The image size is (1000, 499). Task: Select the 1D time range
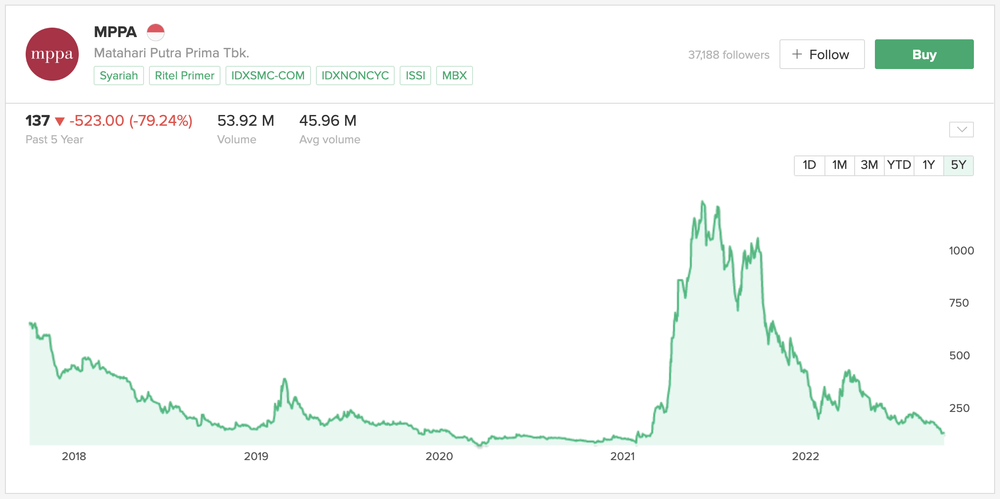pos(809,165)
